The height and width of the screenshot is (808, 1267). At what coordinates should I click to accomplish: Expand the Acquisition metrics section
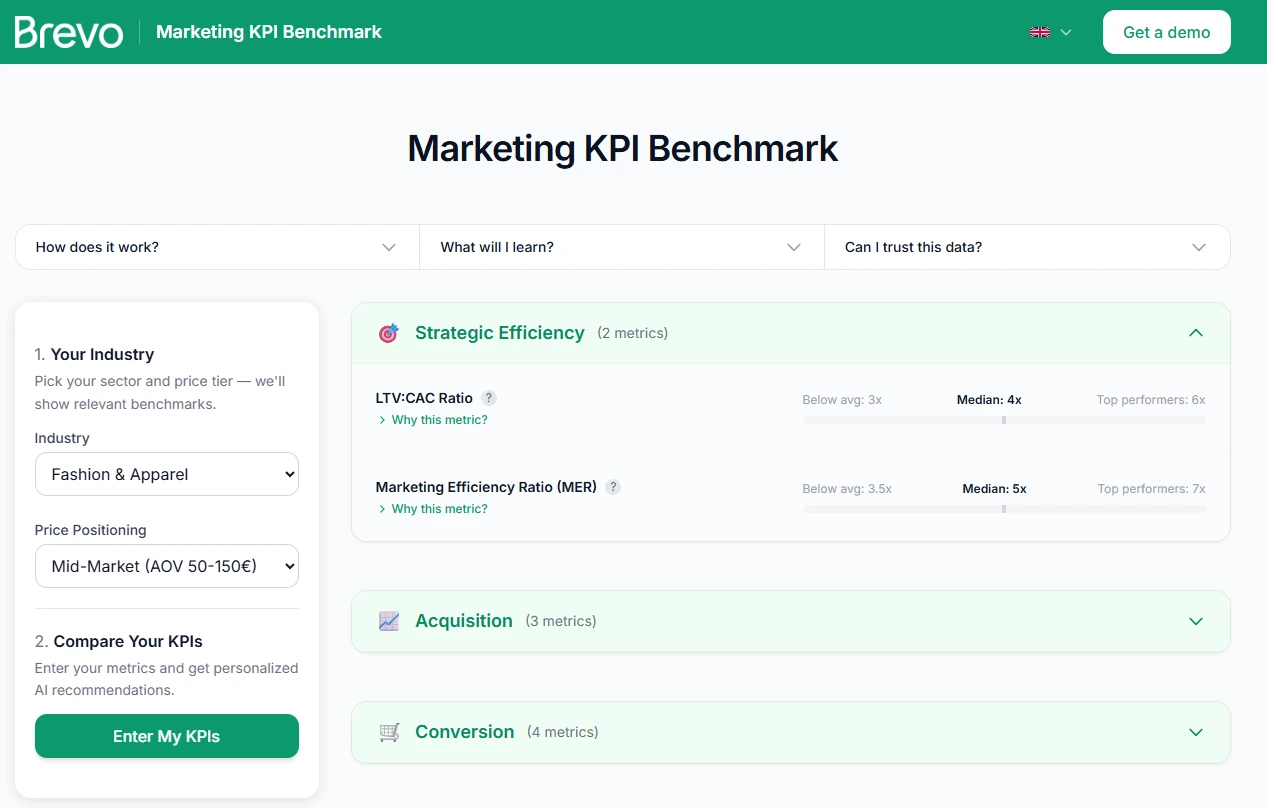point(1196,621)
